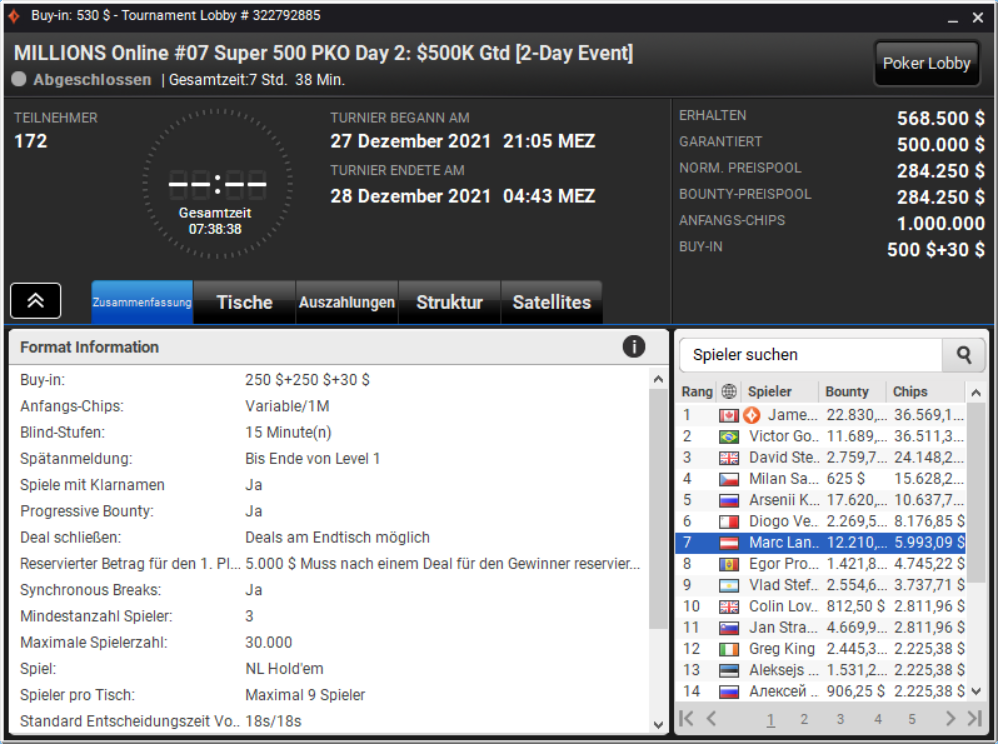Click the player list up scroll arrow
The image size is (998, 744).
(x=976, y=393)
